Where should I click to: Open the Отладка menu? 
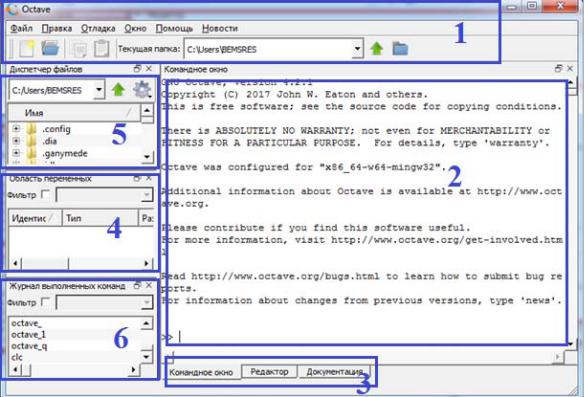tap(98, 28)
